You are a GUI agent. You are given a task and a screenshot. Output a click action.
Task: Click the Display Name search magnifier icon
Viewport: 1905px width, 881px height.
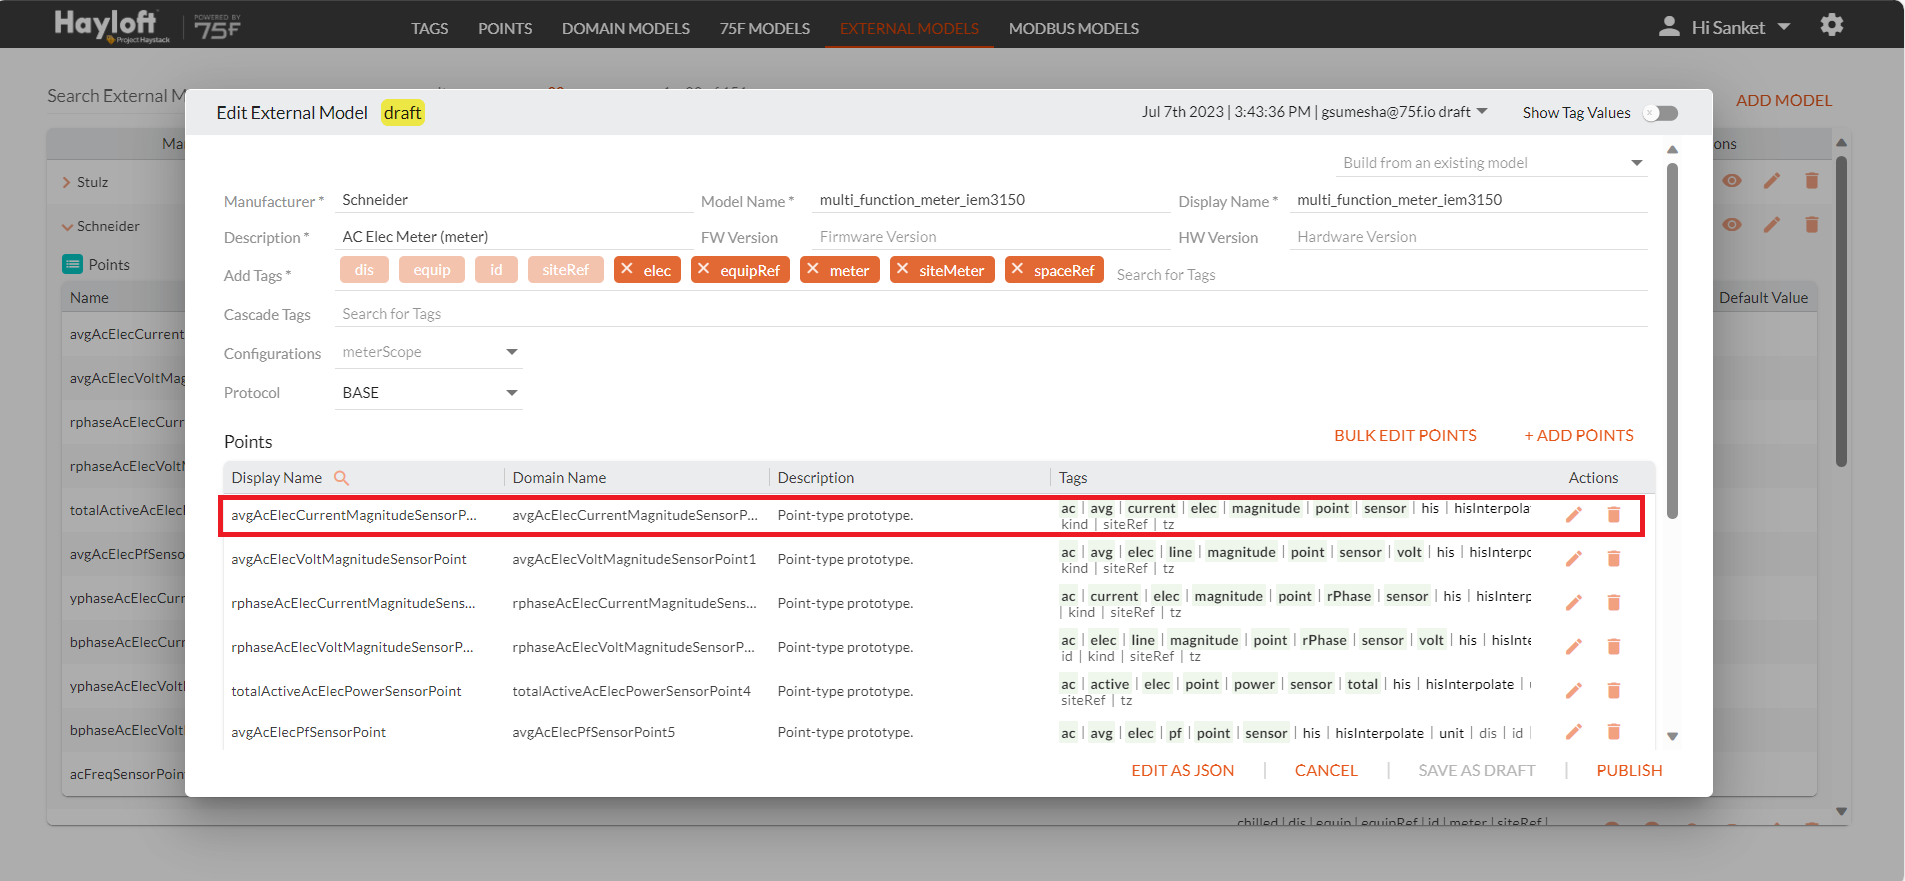click(x=341, y=478)
